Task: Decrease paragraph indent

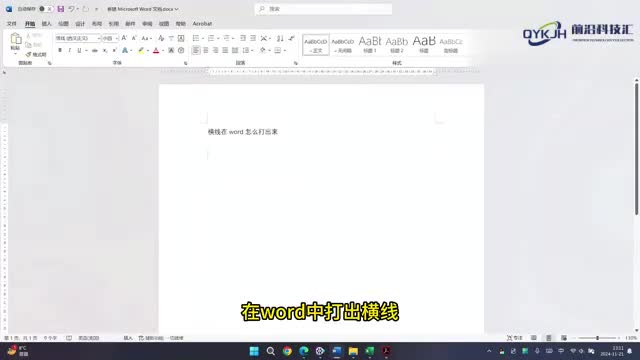Action: coord(243,38)
